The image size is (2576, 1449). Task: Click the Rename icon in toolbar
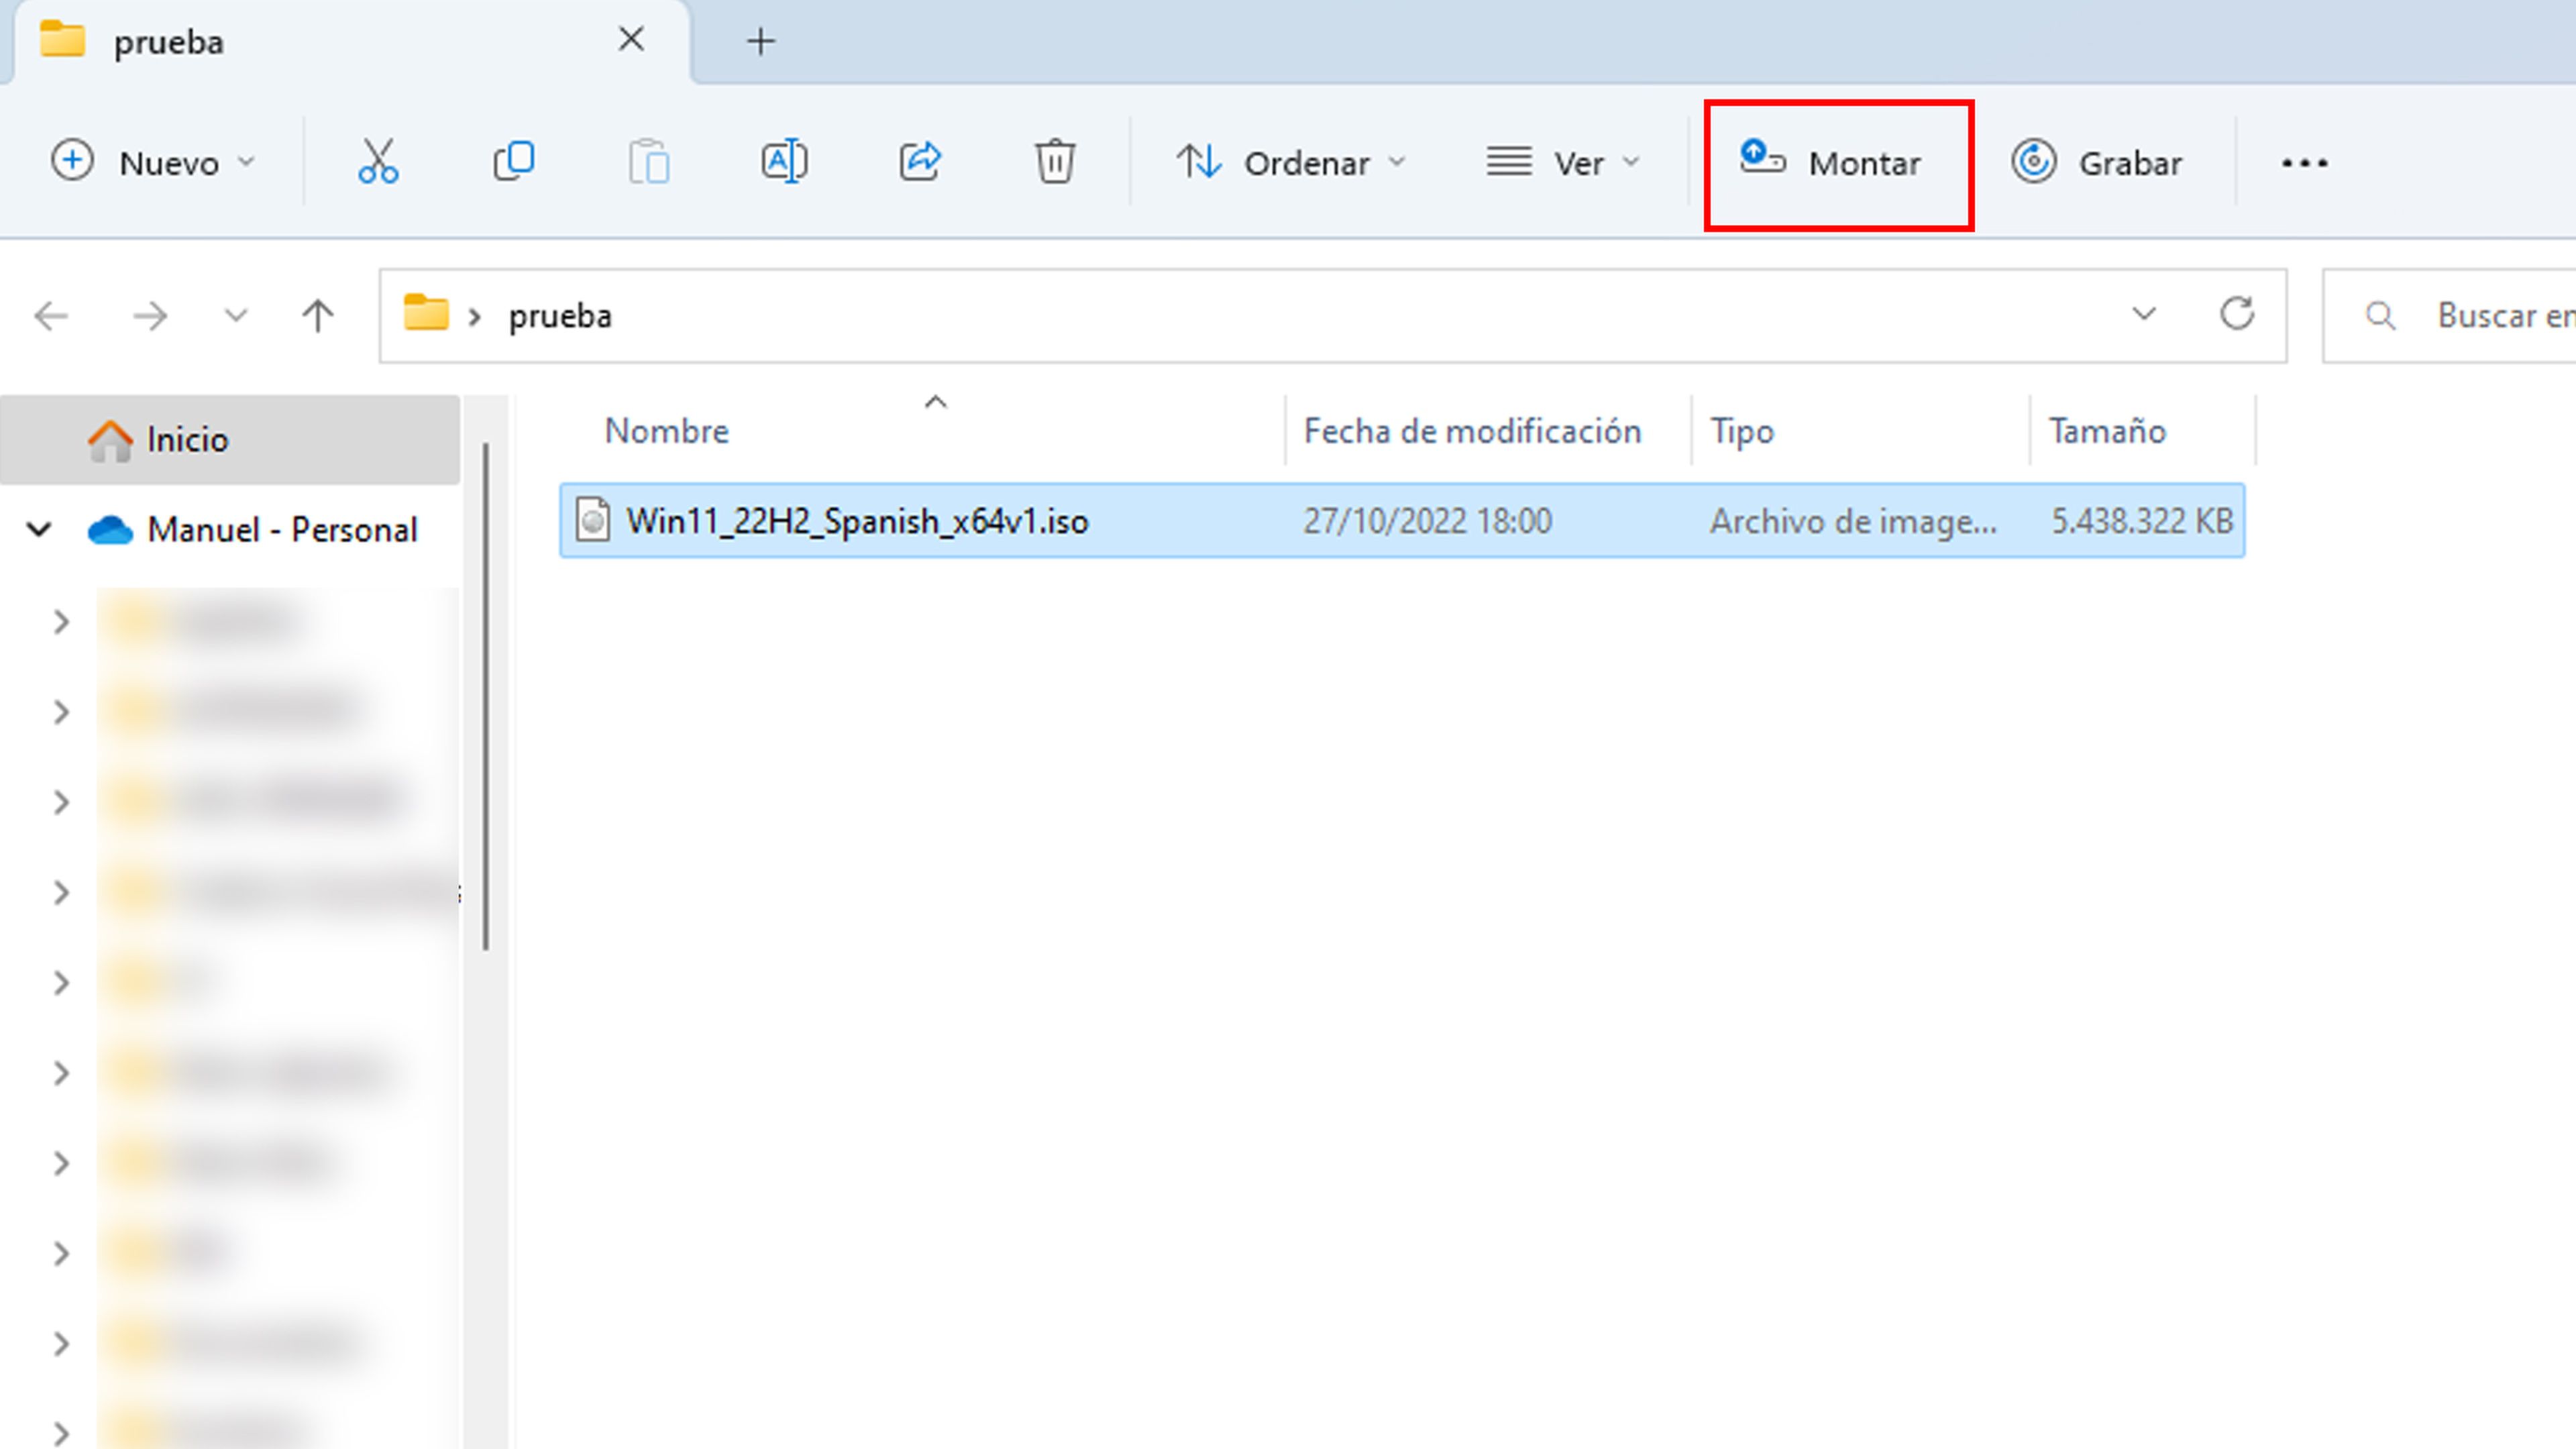[x=785, y=161]
